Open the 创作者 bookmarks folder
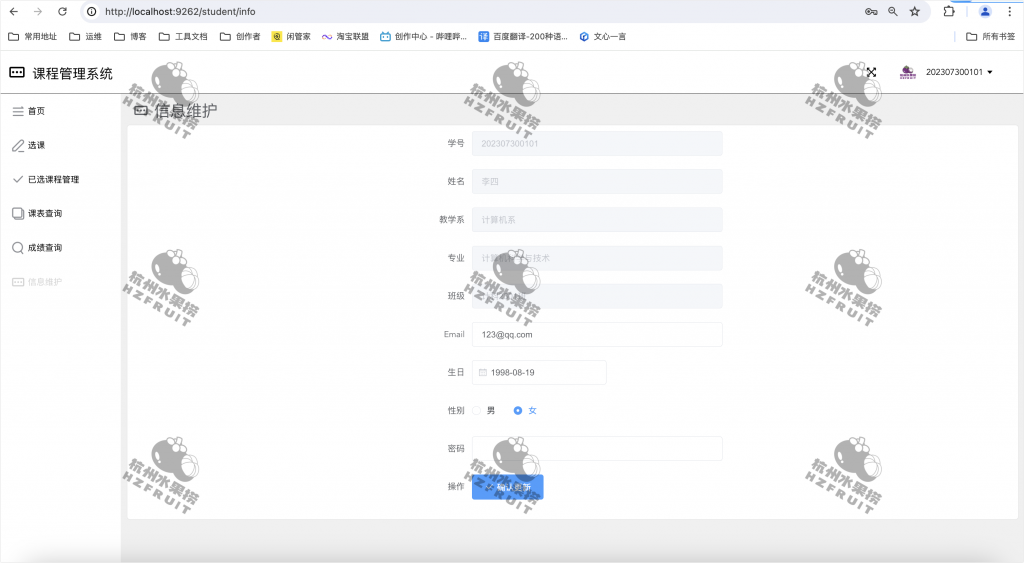1024x563 pixels. (x=240, y=37)
